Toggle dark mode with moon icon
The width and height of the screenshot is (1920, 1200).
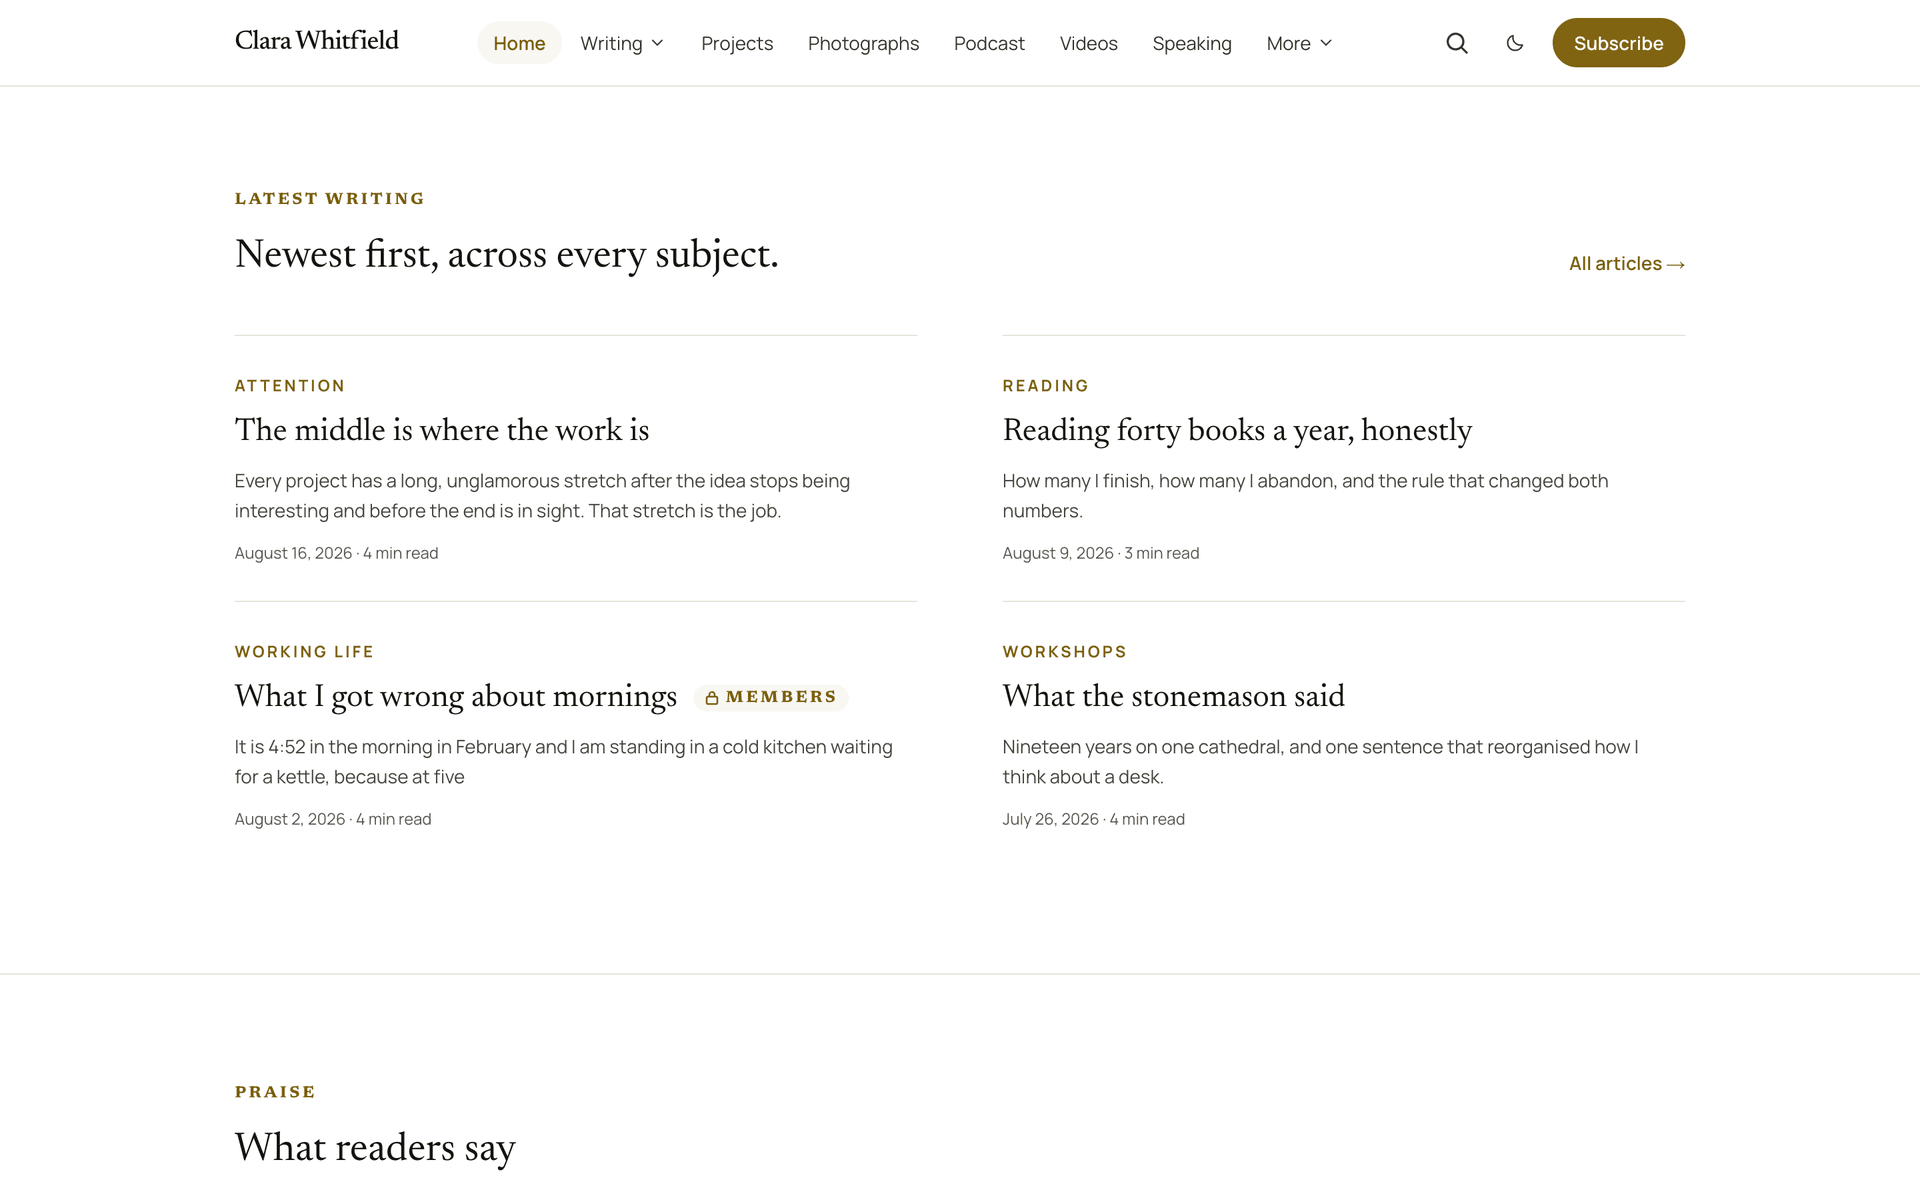pos(1515,43)
